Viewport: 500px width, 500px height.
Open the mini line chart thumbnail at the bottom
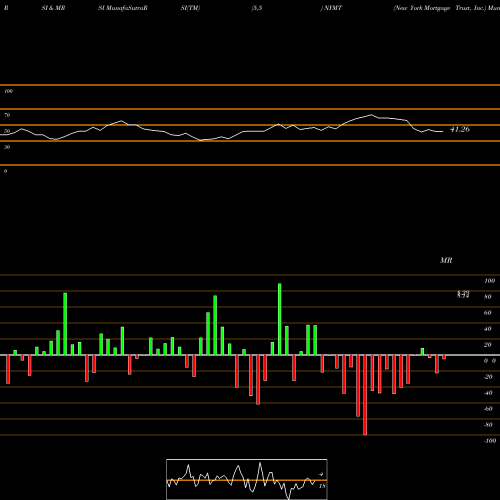(x=247, y=479)
